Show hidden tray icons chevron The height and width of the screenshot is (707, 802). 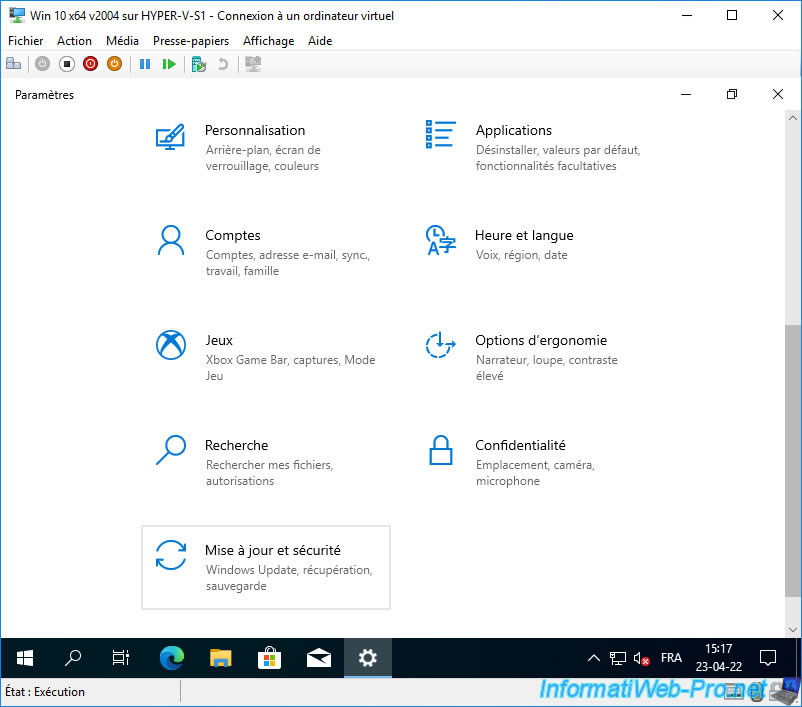(x=594, y=658)
